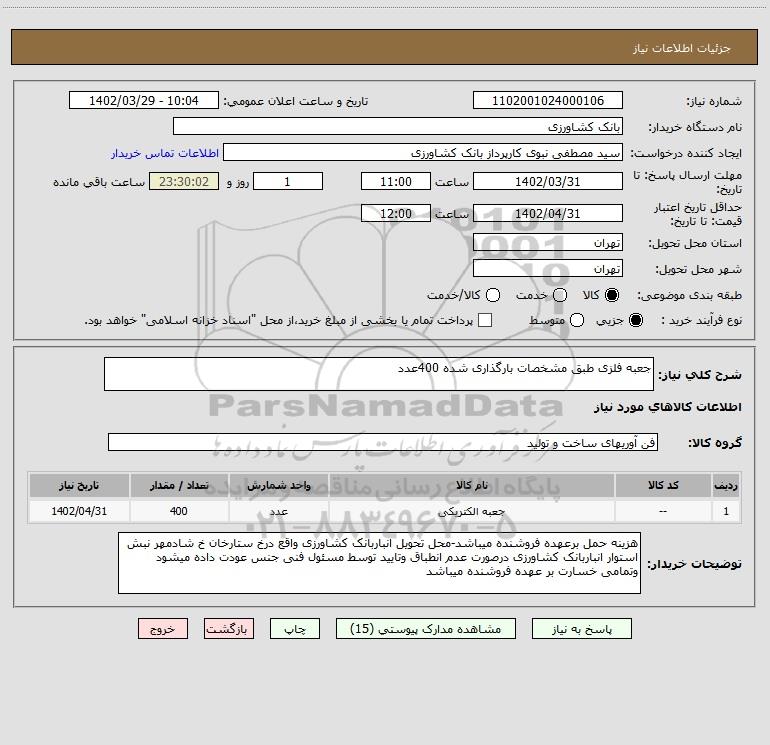
Task: Click the واحد شمارش column header
Action: point(278,485)
